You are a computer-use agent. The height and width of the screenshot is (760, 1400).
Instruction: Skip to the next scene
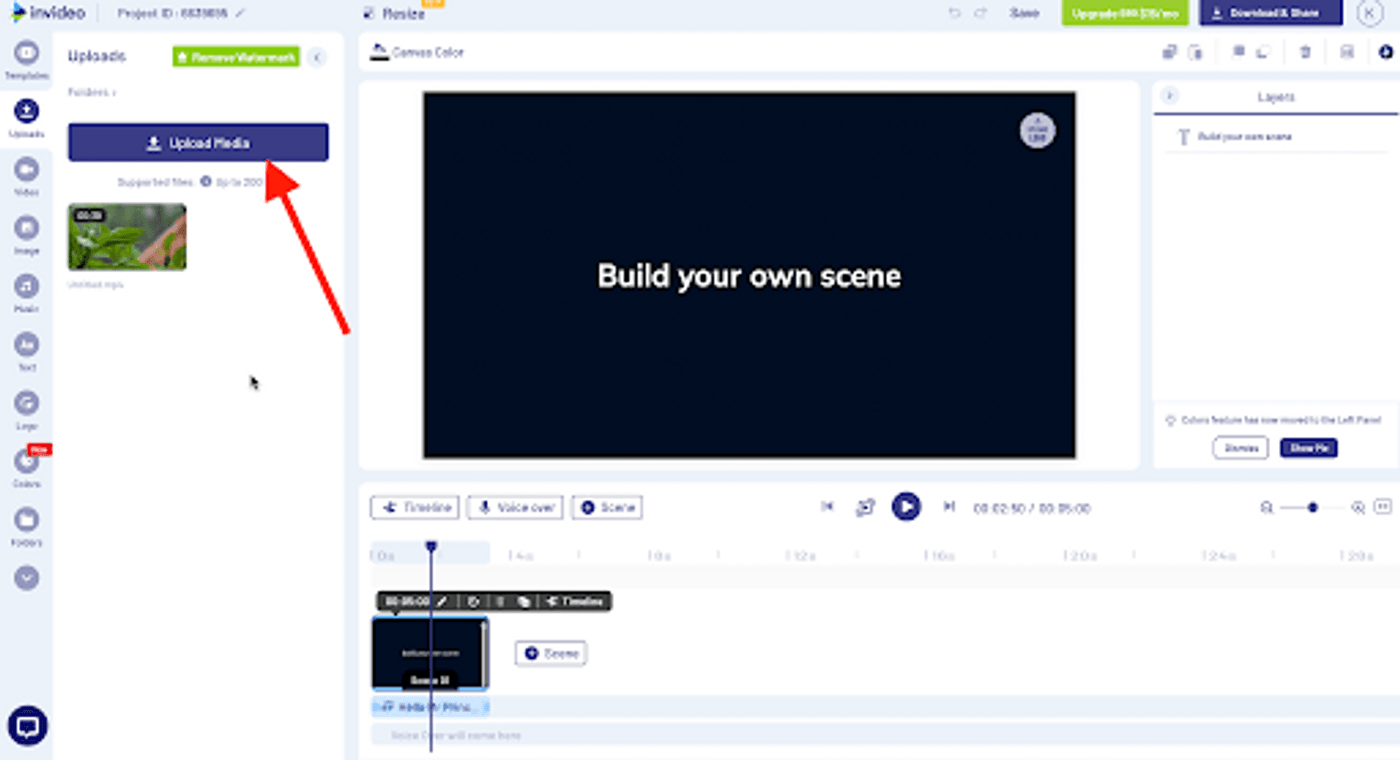tap(948, 507)
